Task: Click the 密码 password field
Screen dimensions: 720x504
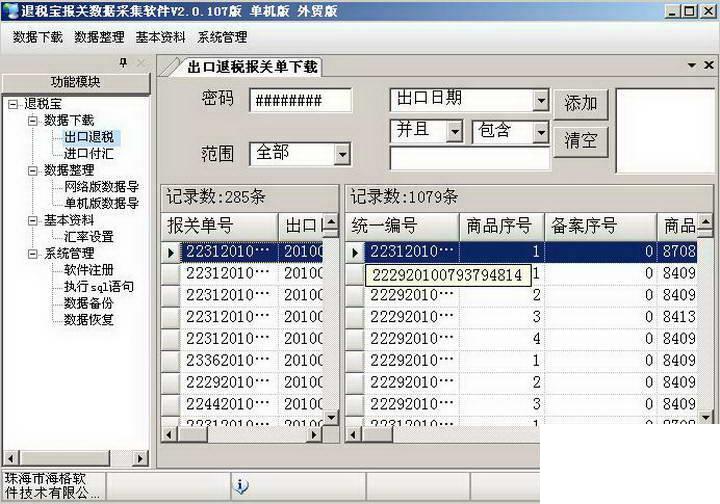Action: click(301, 100)
